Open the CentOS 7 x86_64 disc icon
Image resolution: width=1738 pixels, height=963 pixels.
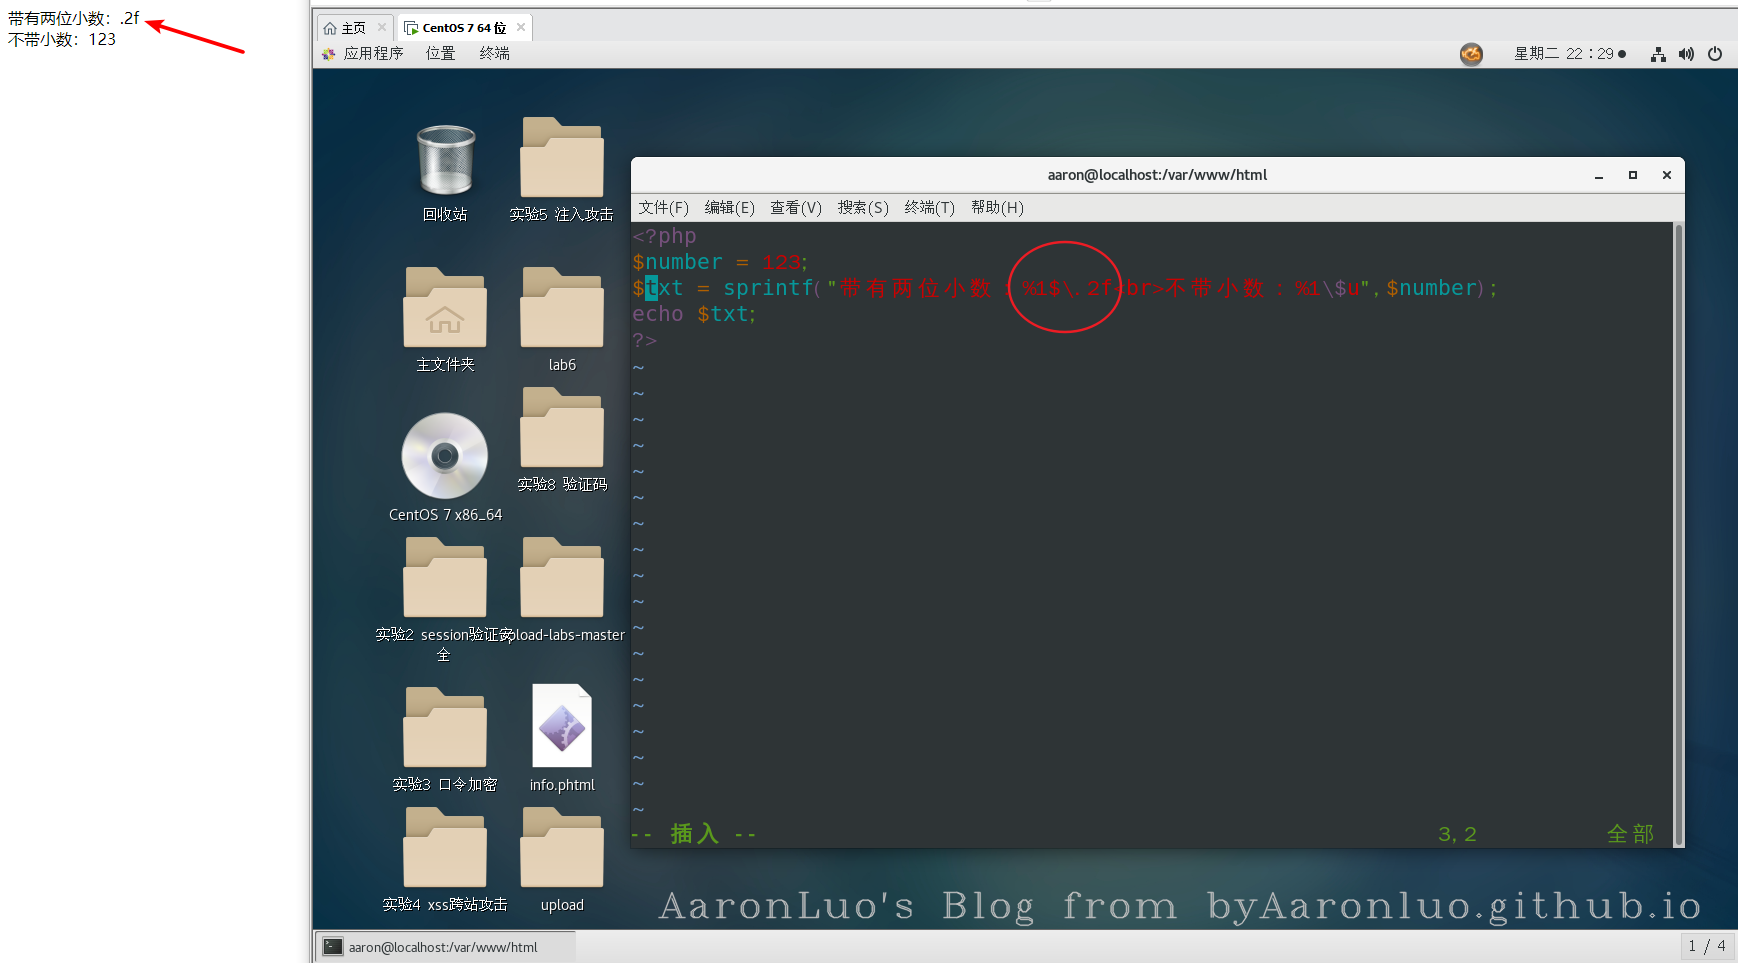pos(445,456)
